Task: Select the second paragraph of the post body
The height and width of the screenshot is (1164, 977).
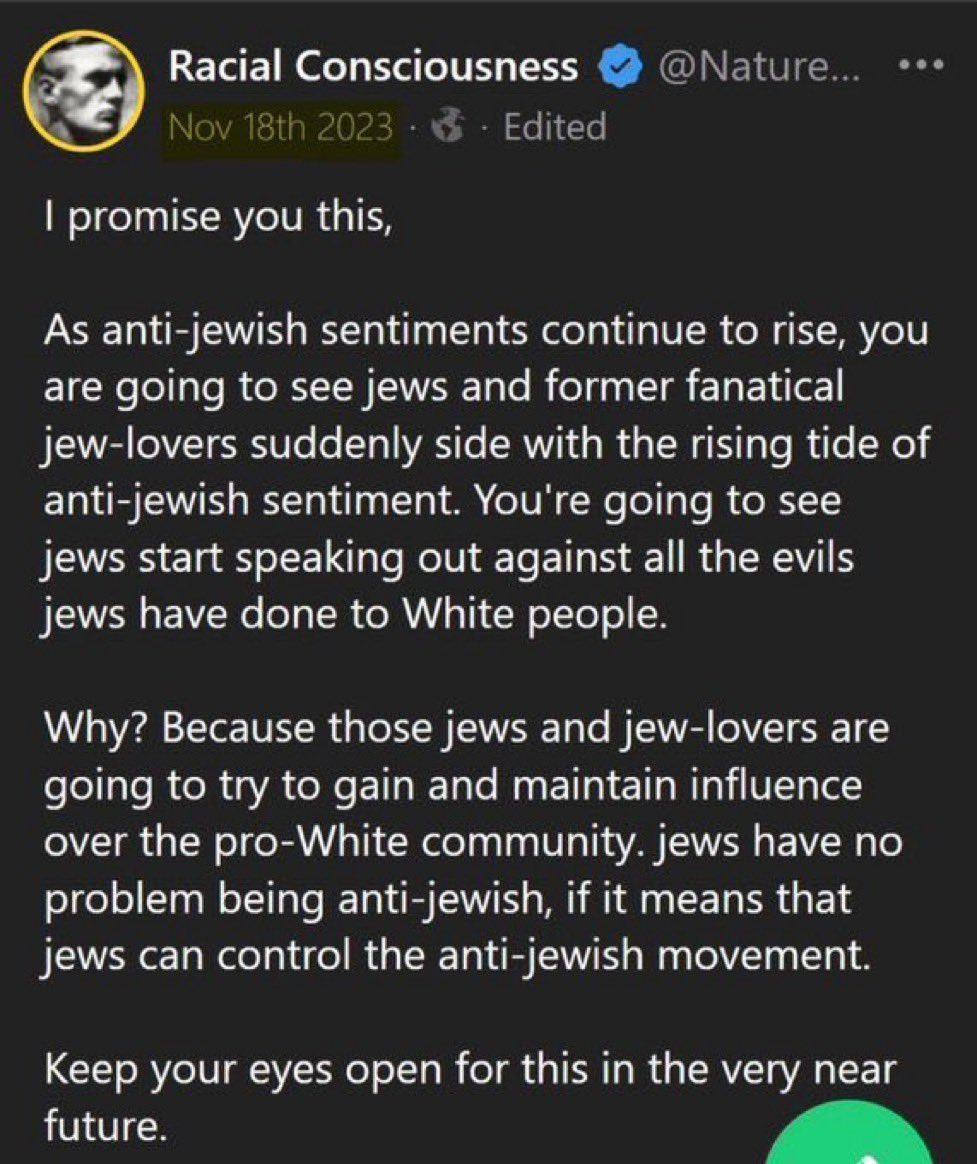Action: [486, 472]
